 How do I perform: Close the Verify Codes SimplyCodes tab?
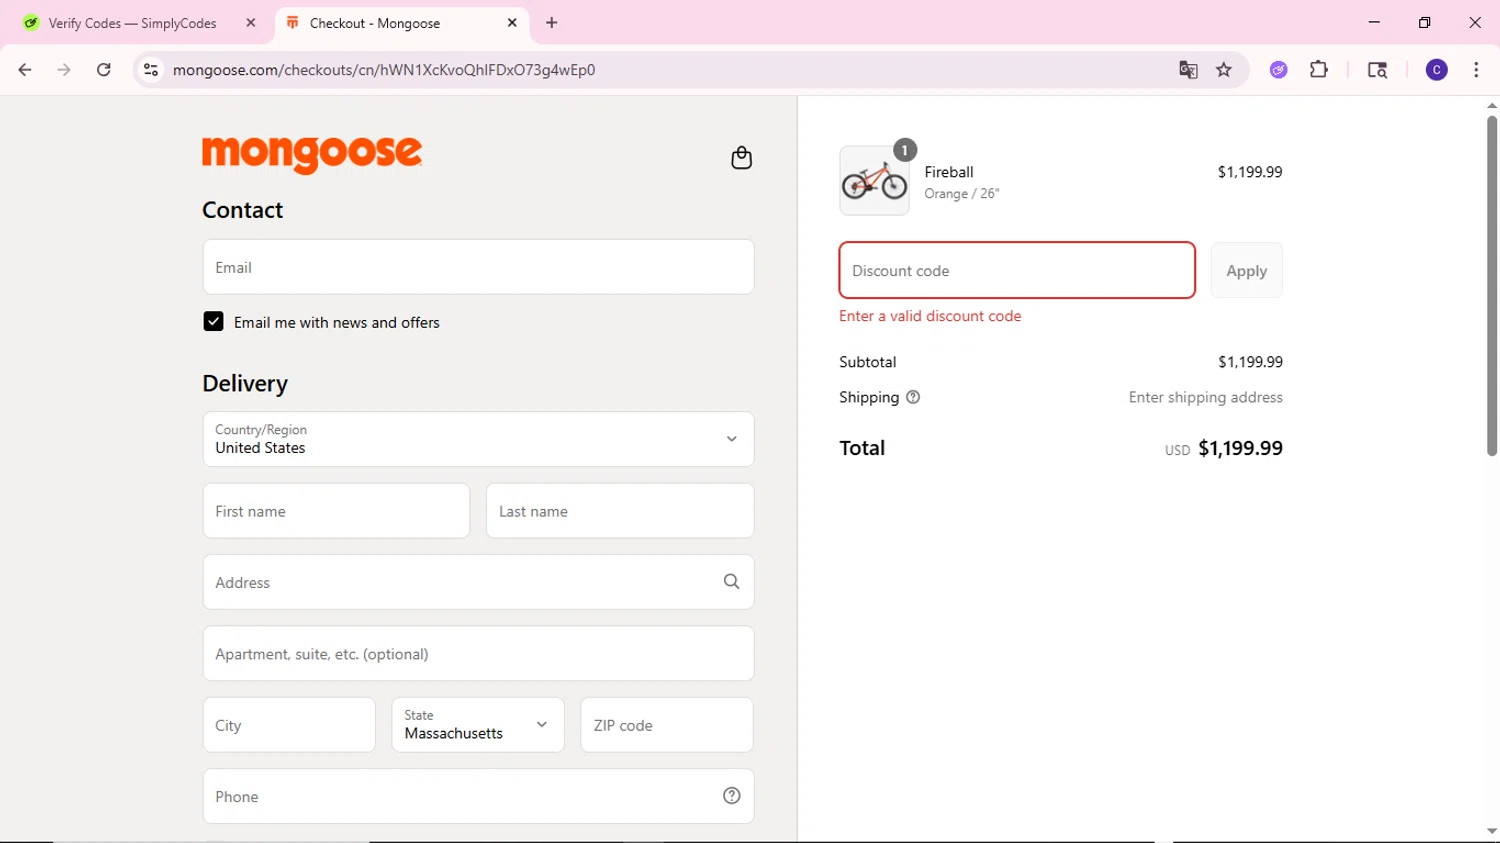tap(251, 23)
